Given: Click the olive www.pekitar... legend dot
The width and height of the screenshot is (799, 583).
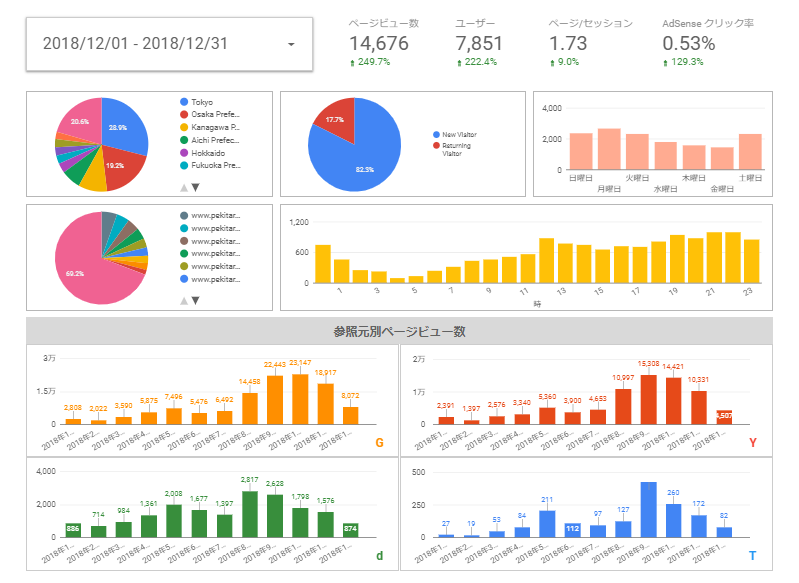Looking at the screenshot, I should (184, 266).
